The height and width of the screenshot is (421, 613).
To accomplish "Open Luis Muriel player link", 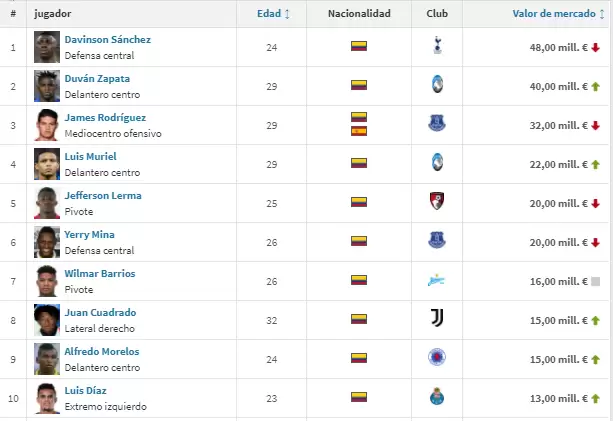I will pyautogui.click(x=90, y=157).
